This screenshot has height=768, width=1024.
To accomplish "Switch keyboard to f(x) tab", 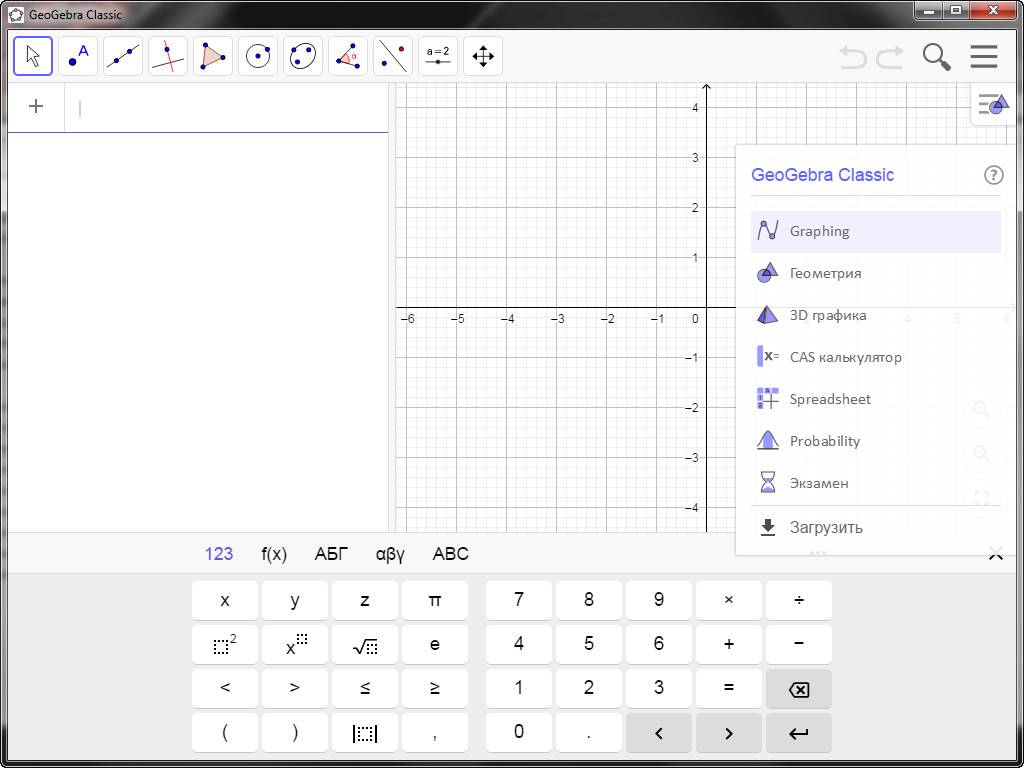I will 274,554.
